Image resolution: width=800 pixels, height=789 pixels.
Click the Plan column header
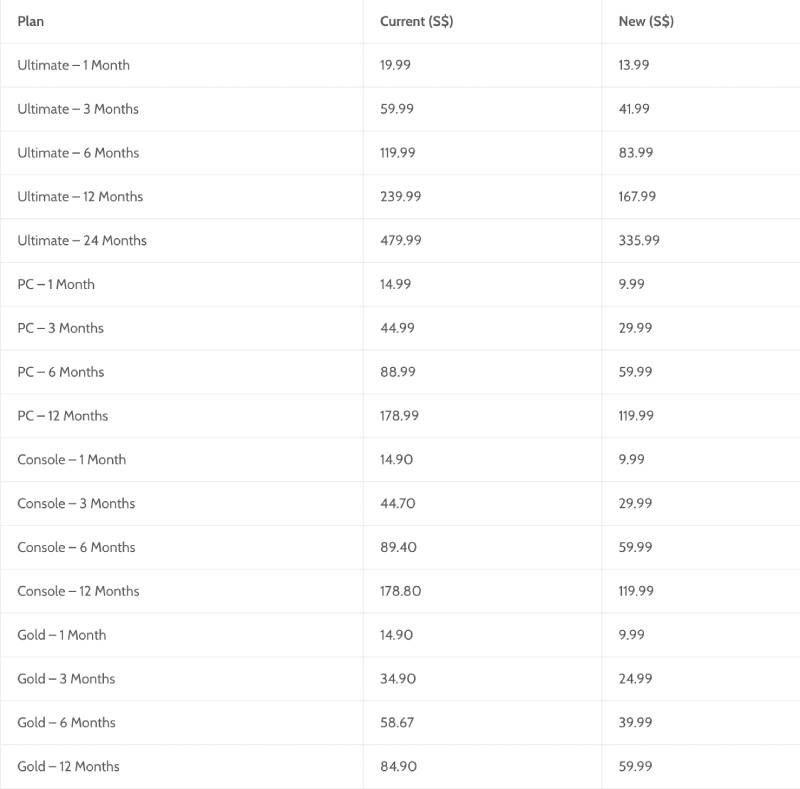point(31,21)
